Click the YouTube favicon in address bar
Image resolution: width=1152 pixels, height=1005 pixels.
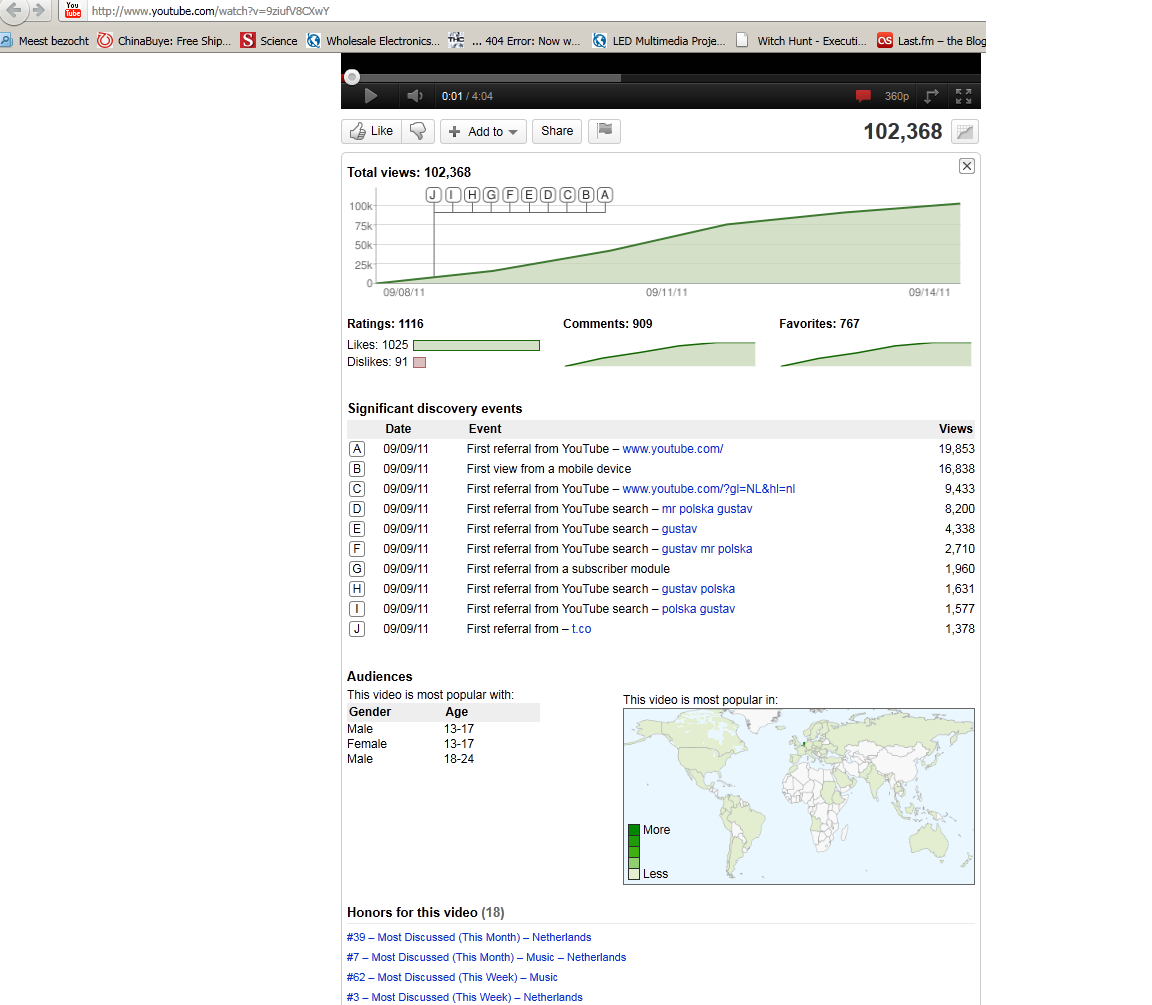pos(73,10)
